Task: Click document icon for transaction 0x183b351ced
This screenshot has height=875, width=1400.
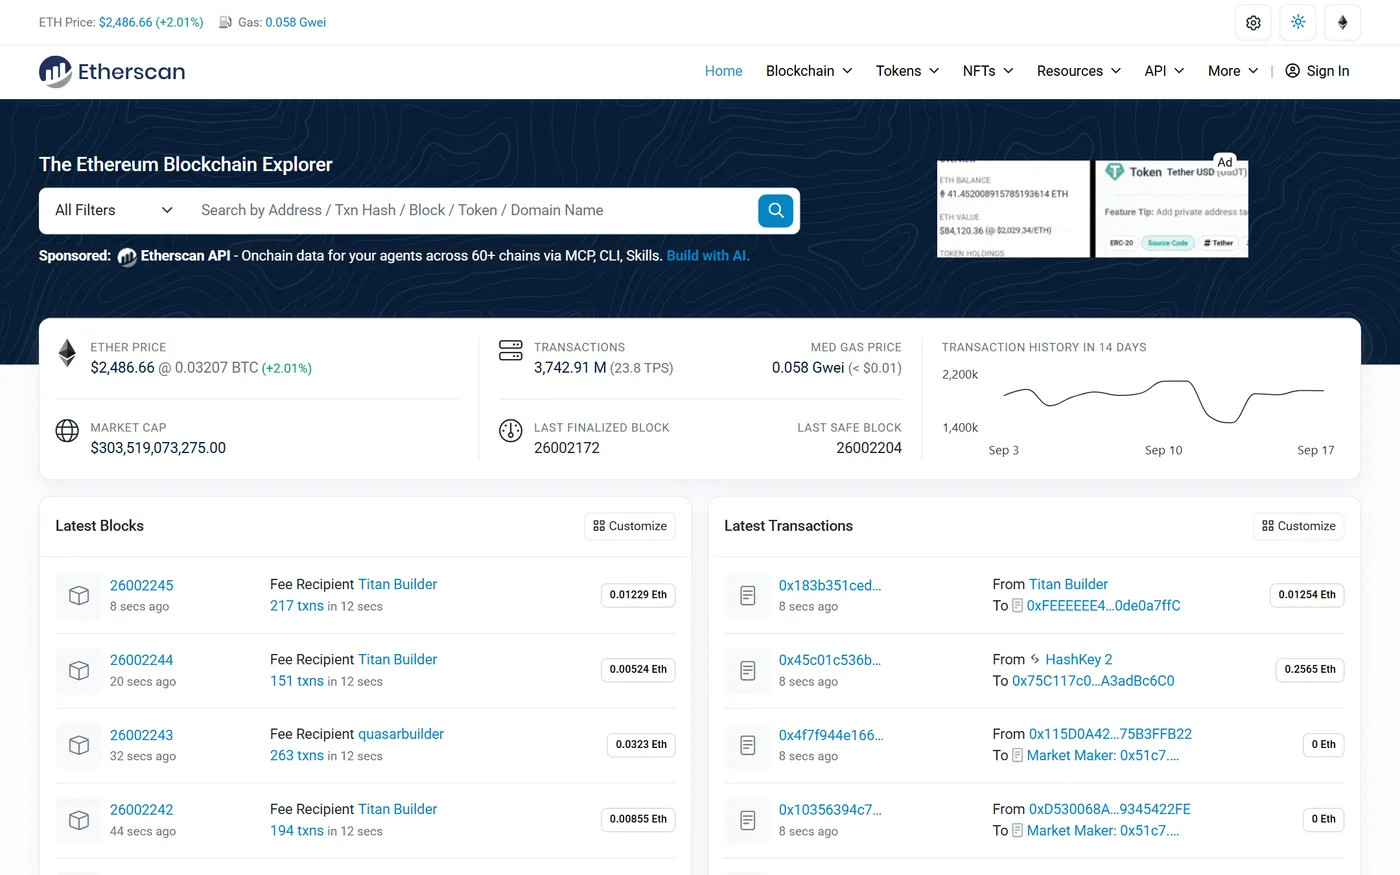Action: [x=748, y=595]
